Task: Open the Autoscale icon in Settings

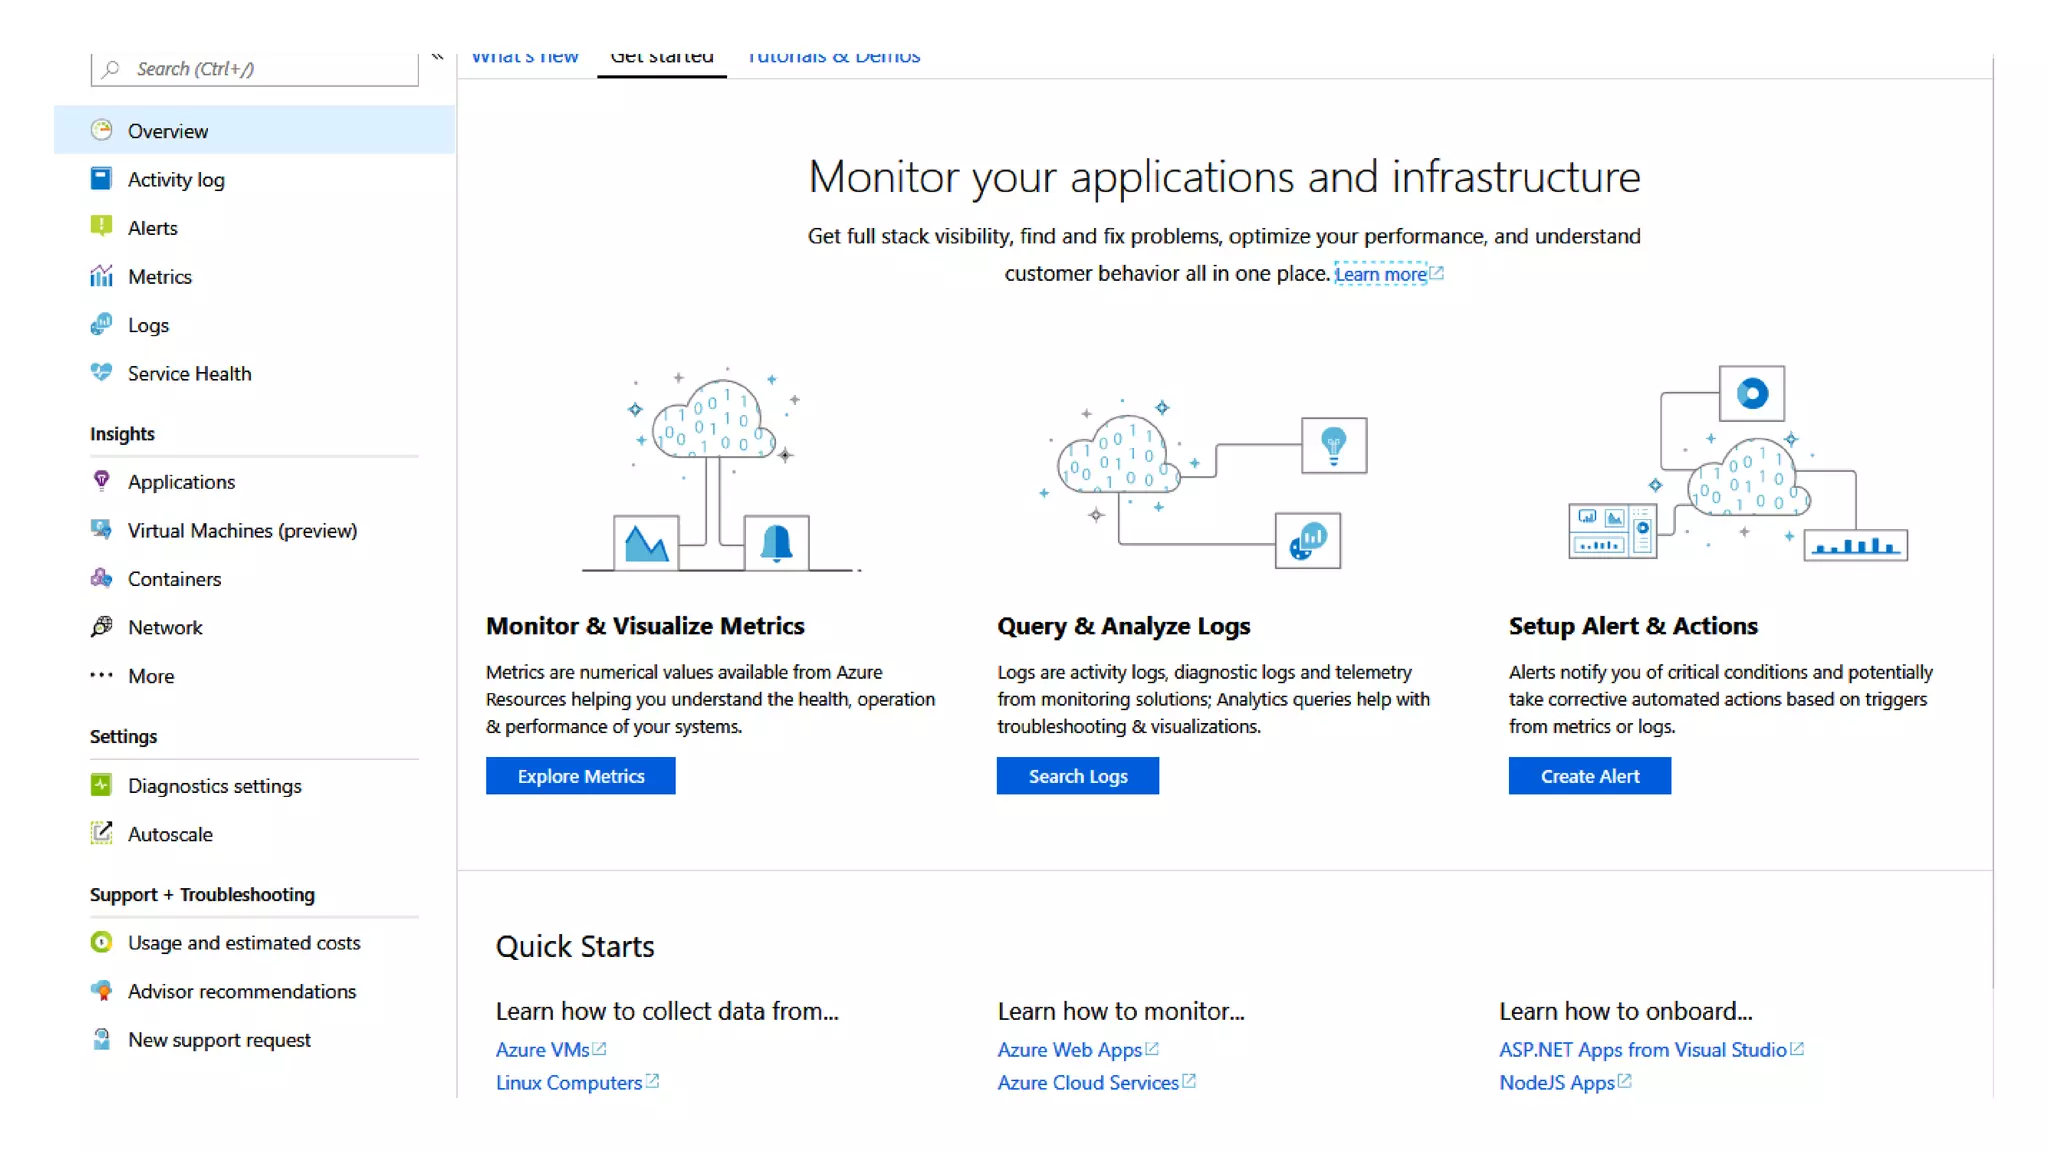Action: [101, 833]
